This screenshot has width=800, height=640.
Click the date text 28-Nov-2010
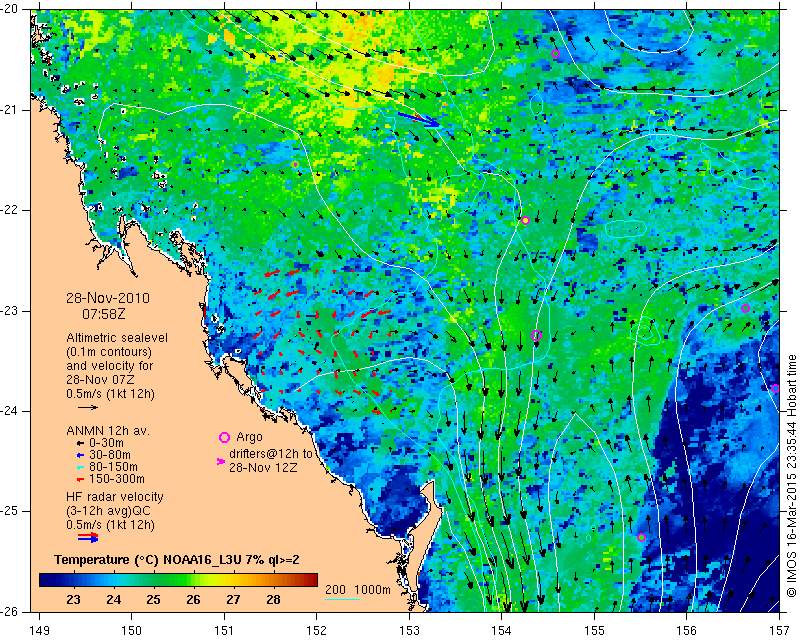[108, 298]
